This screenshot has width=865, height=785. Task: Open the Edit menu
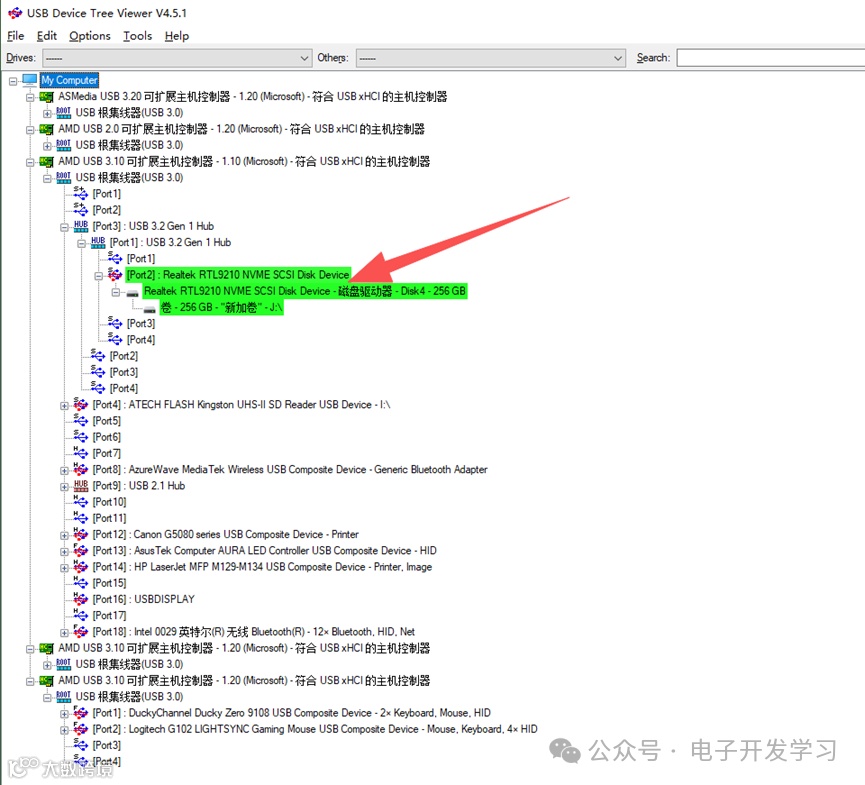coord(47,36)
